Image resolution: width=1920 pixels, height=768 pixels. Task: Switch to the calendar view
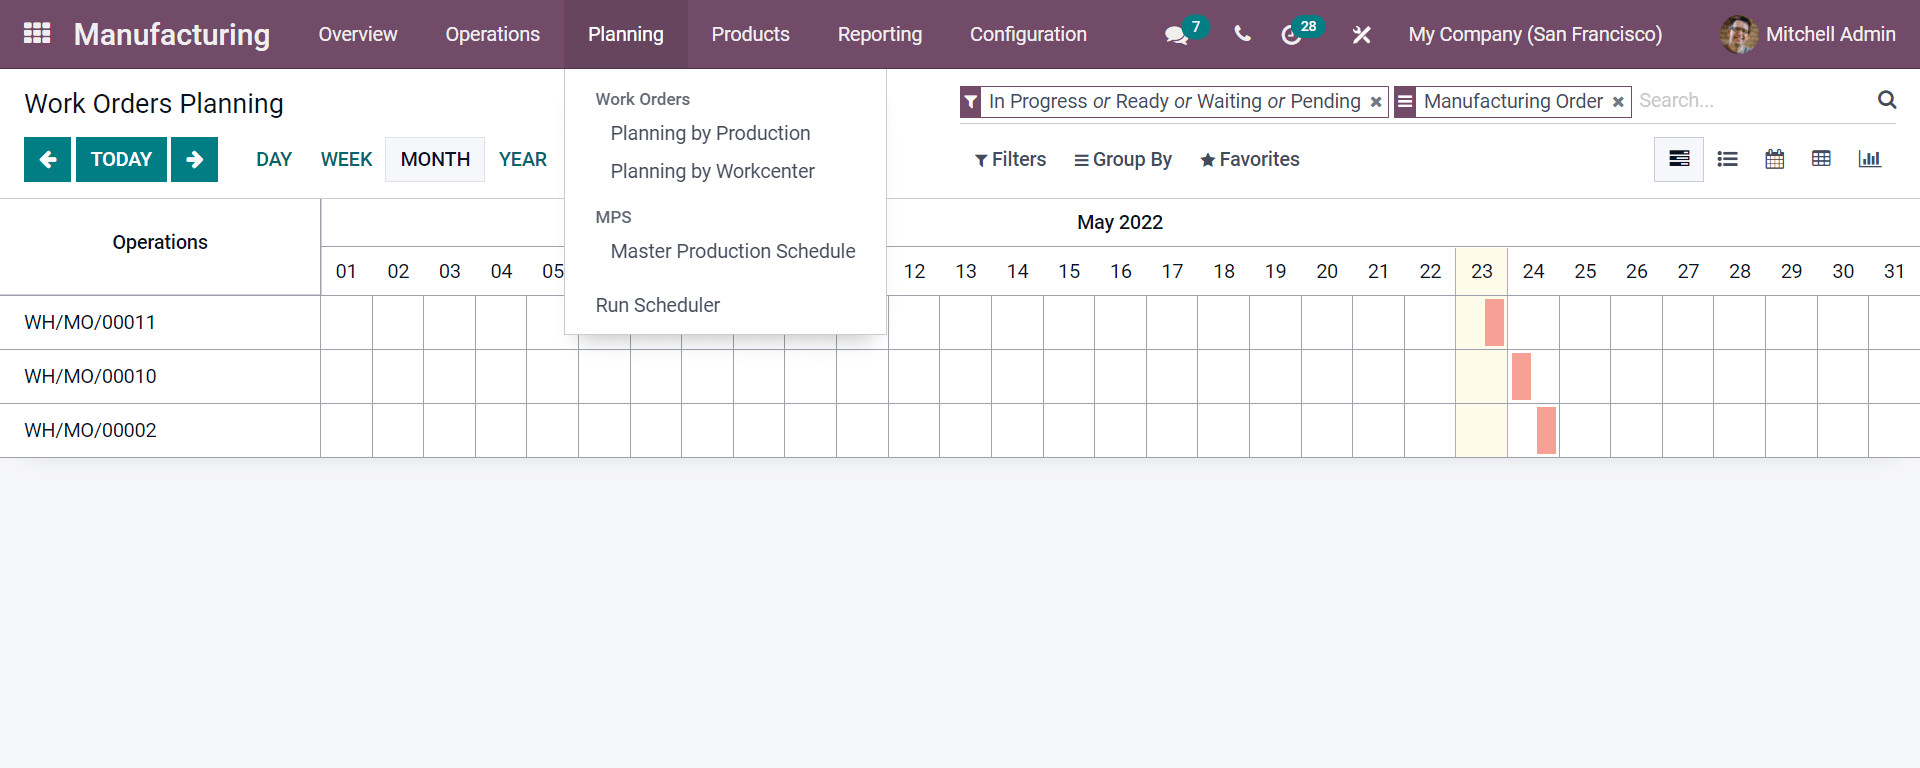[1775, 159]
